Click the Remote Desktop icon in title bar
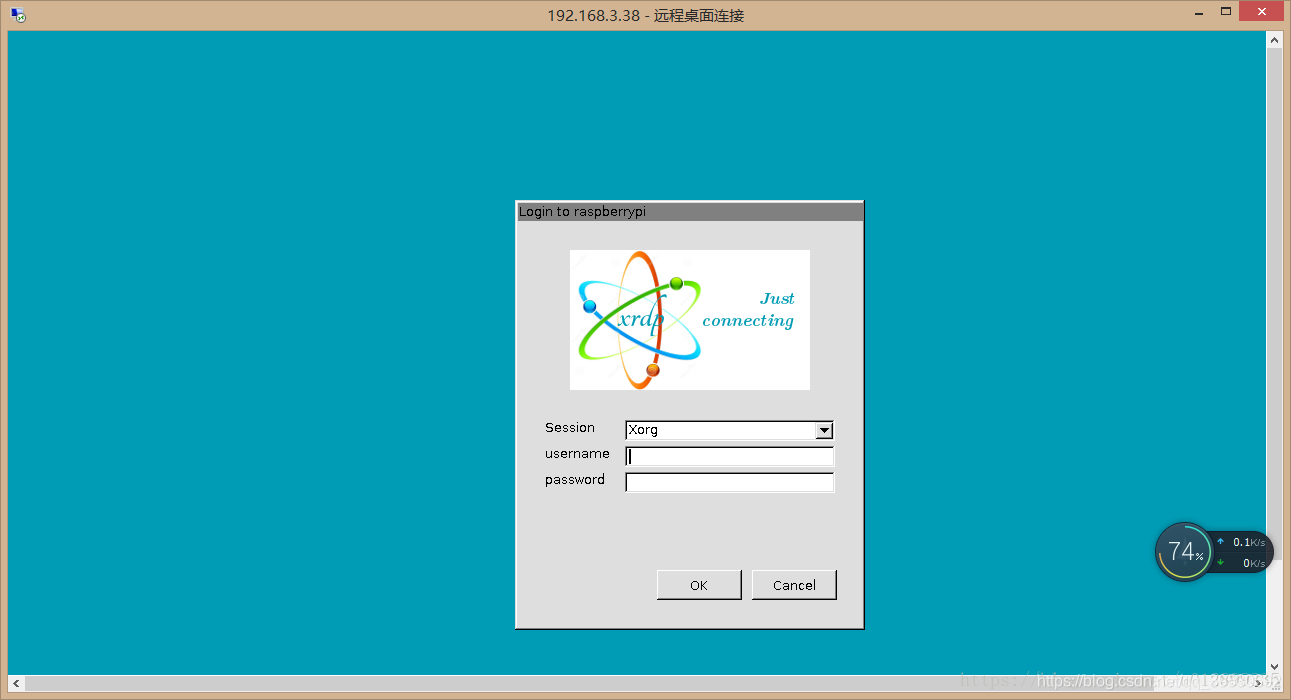The width and height of the screenshot is (1291, 700). pos(17,15)
